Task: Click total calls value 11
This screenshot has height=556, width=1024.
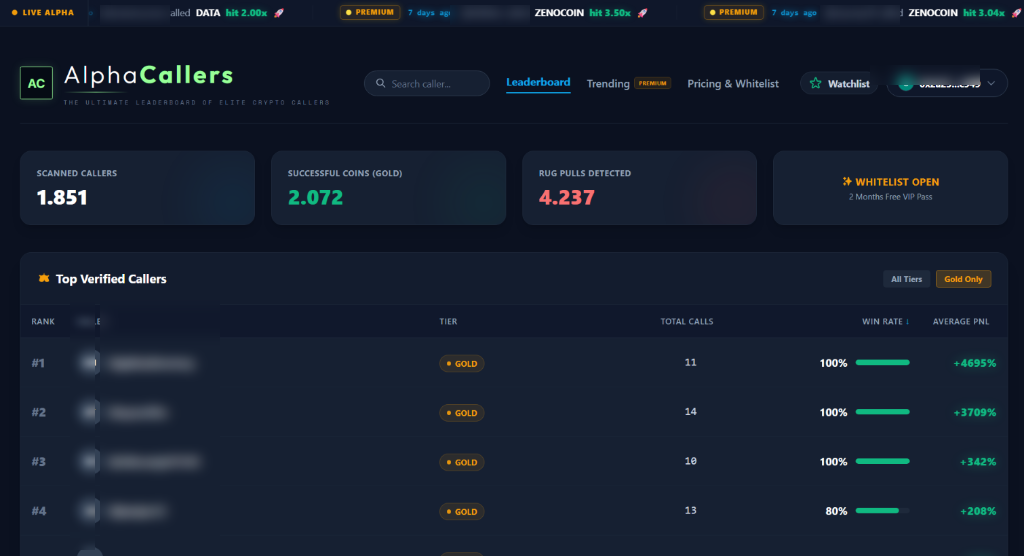Action: point(690,362)
